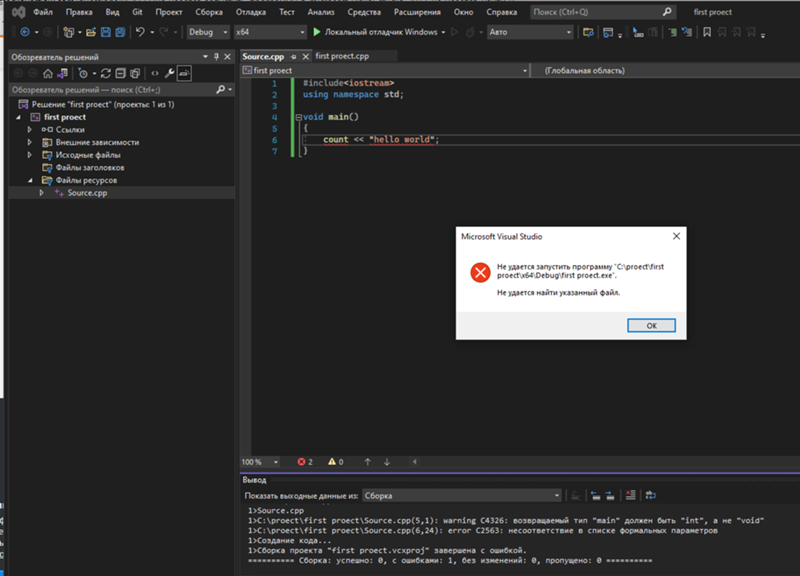
Task: Switch to the first proect.cpp tab
Action: pos(342,57)
